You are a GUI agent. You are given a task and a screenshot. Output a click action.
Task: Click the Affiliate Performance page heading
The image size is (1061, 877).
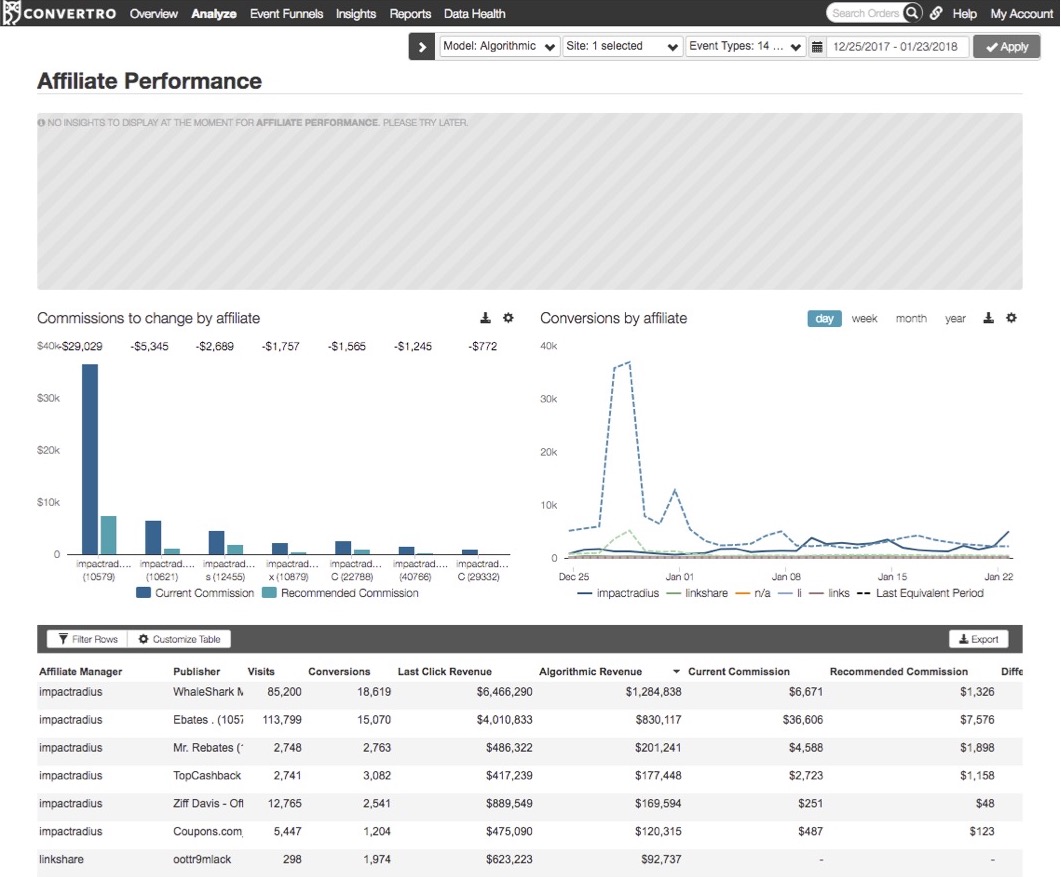(x=150, y=81)
